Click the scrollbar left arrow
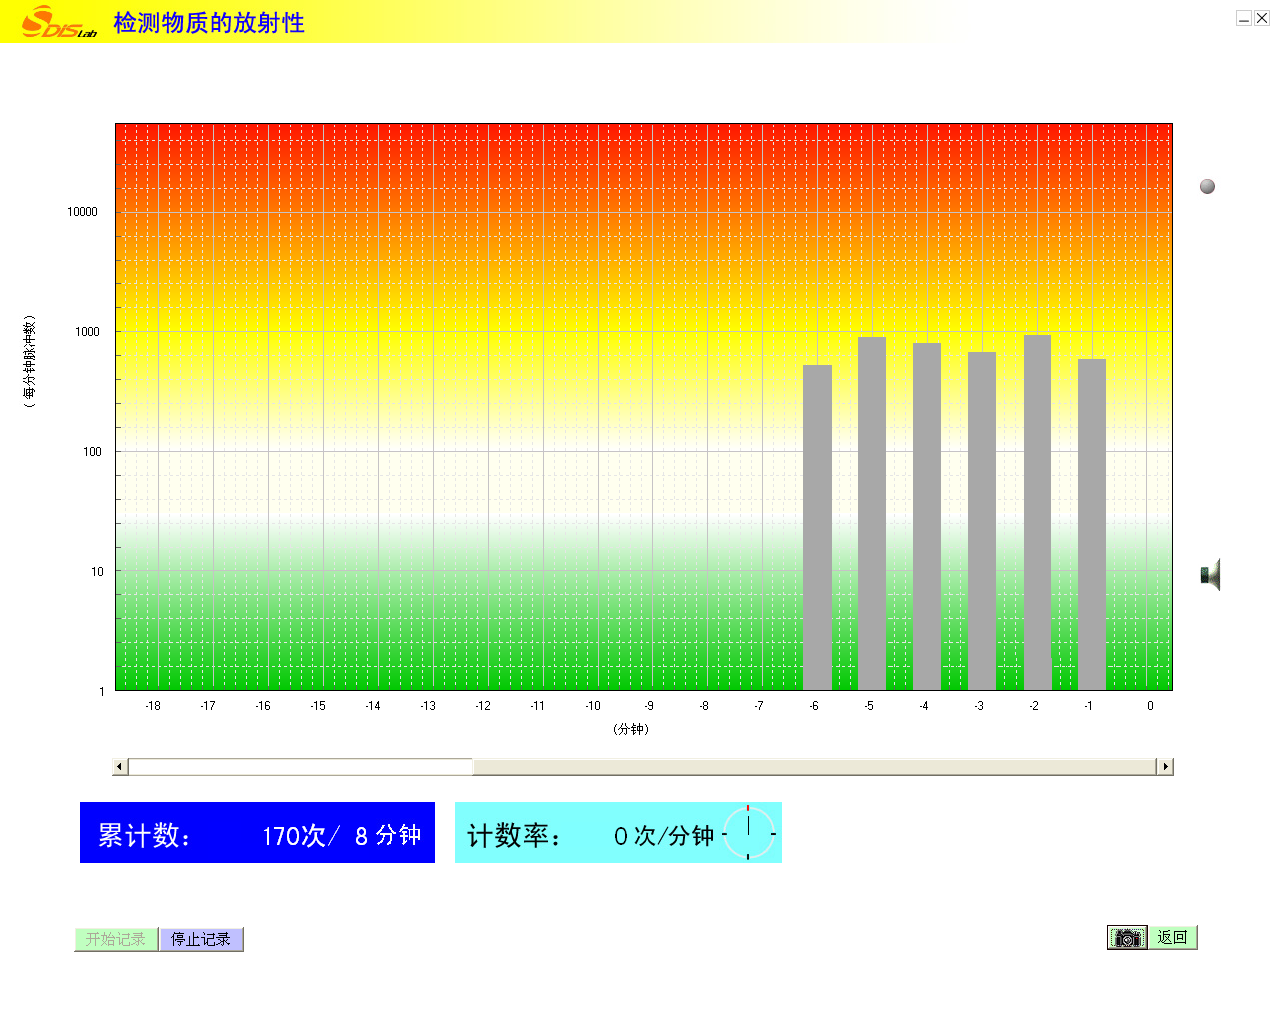1280x1024 pixels. [120, 767]
